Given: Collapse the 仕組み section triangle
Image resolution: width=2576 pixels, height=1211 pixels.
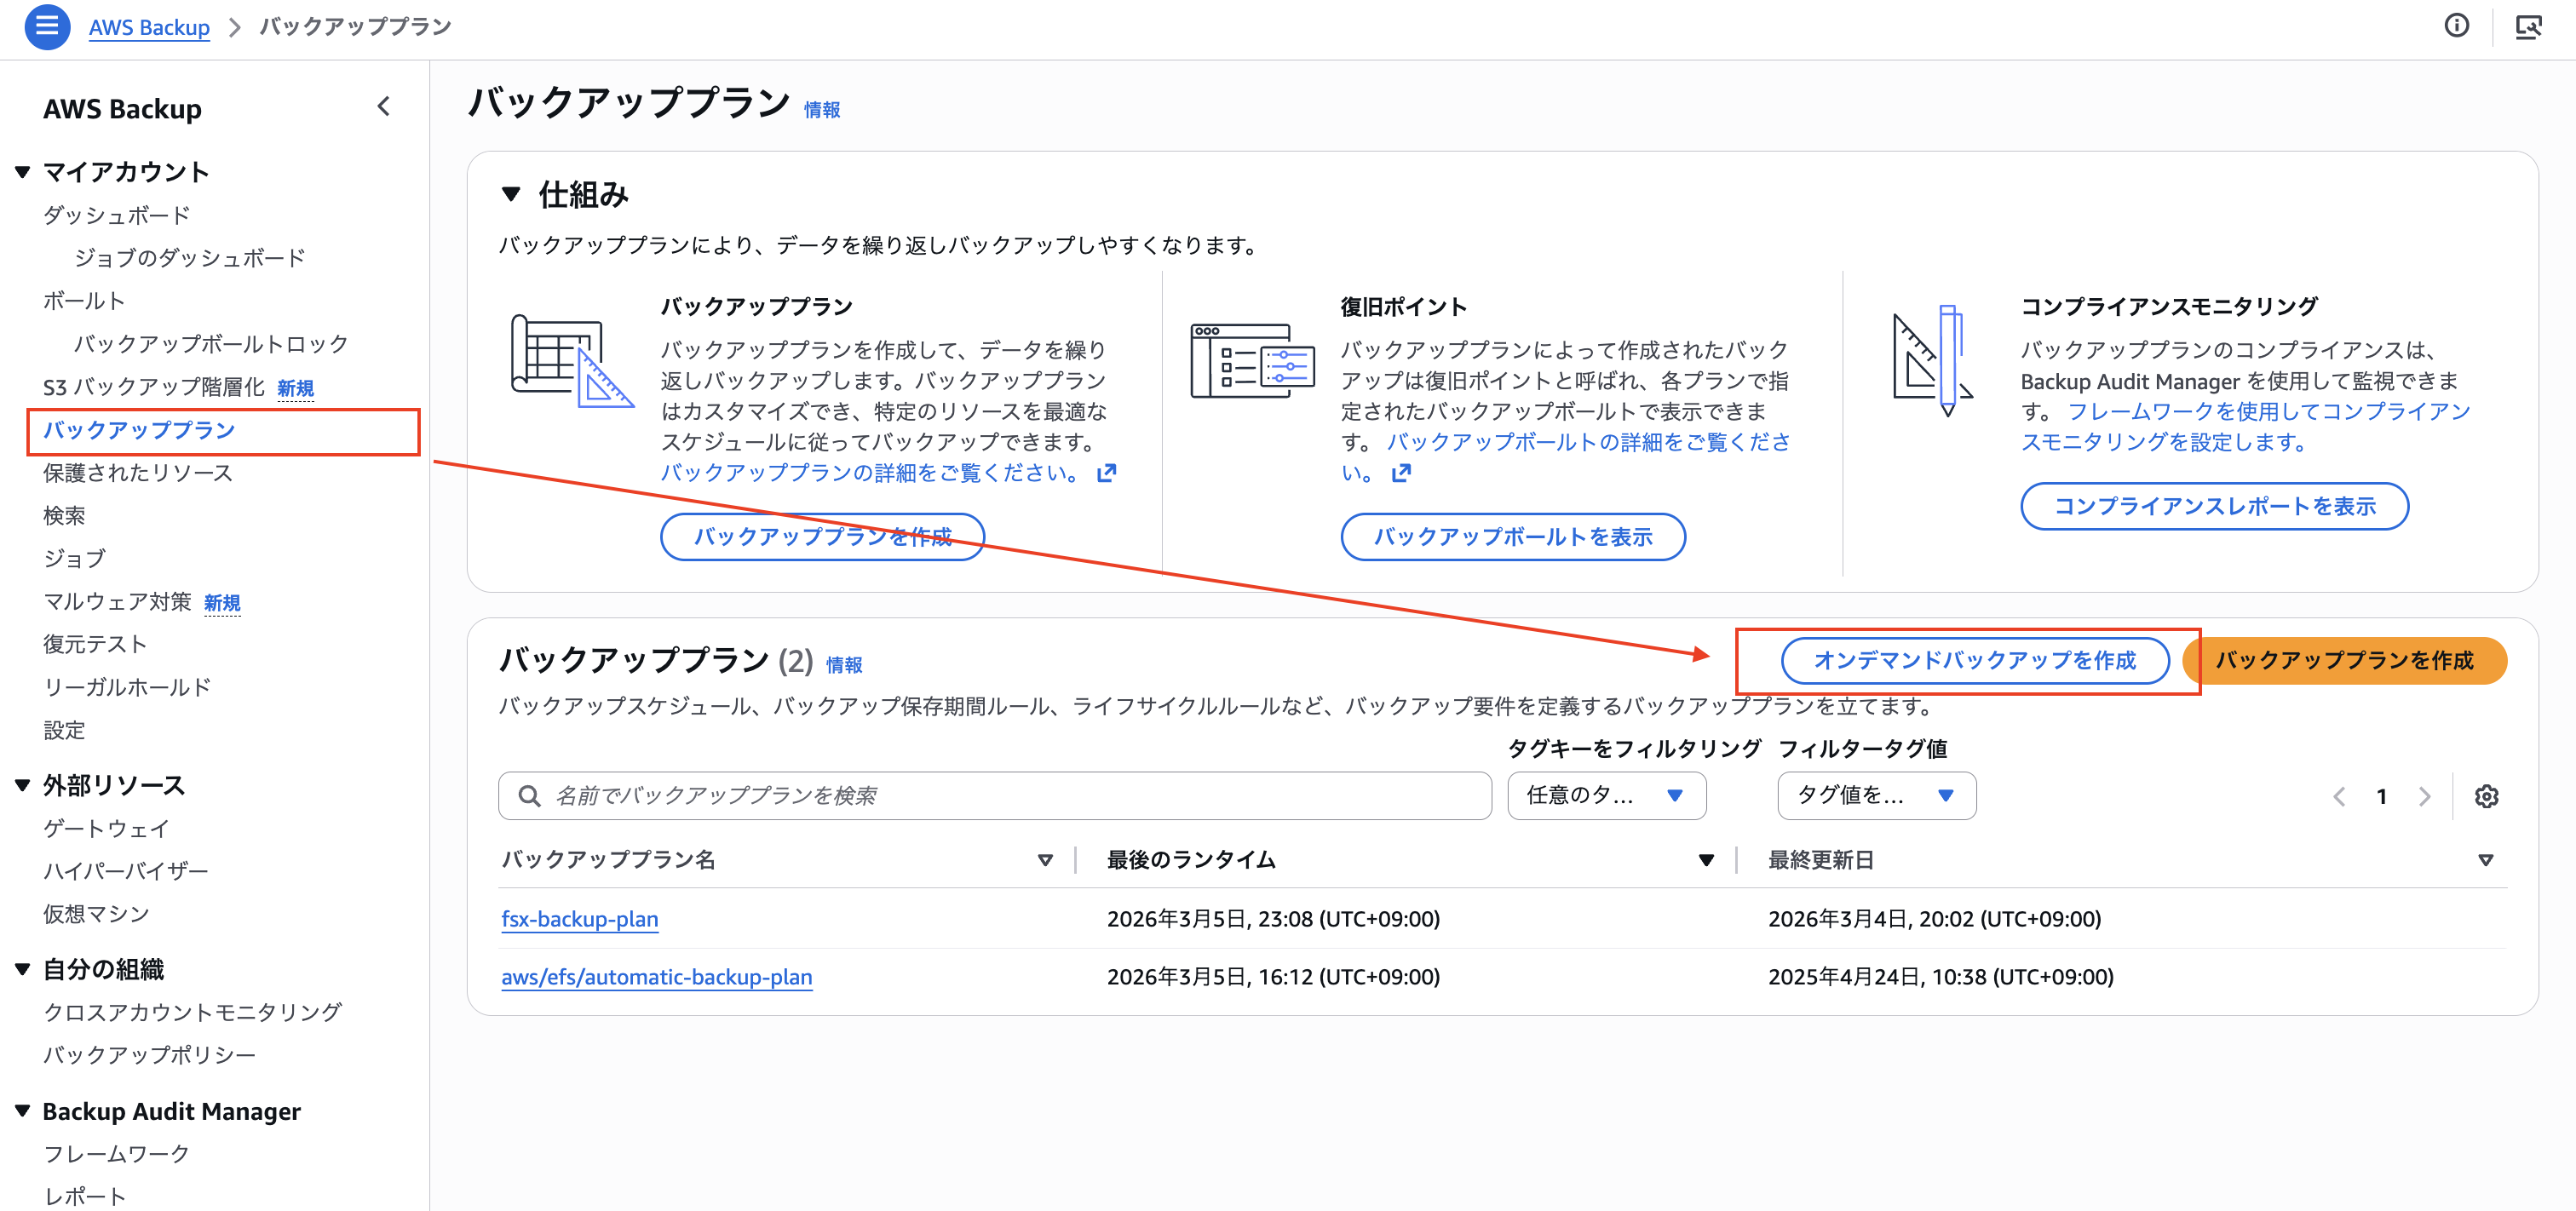Looking at the screenshot, I should click(x=511, y=194).
